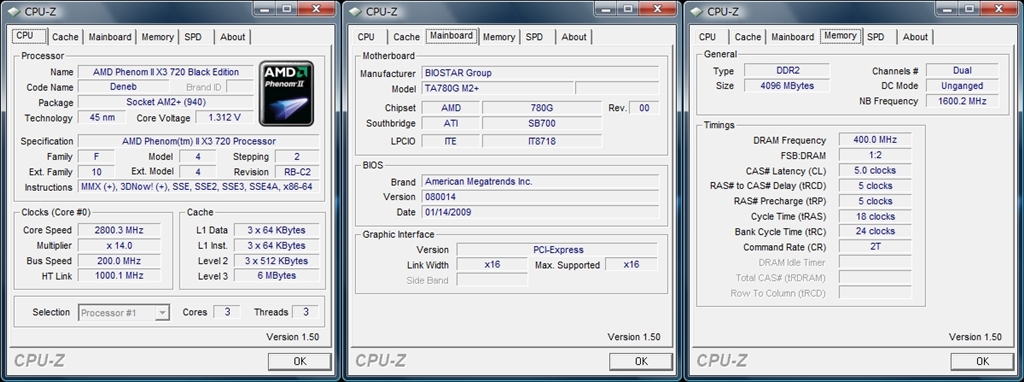The height and width of the screenshot is (382, 1024).
Task: Click the Specification field text
Action: coord(199,141)
